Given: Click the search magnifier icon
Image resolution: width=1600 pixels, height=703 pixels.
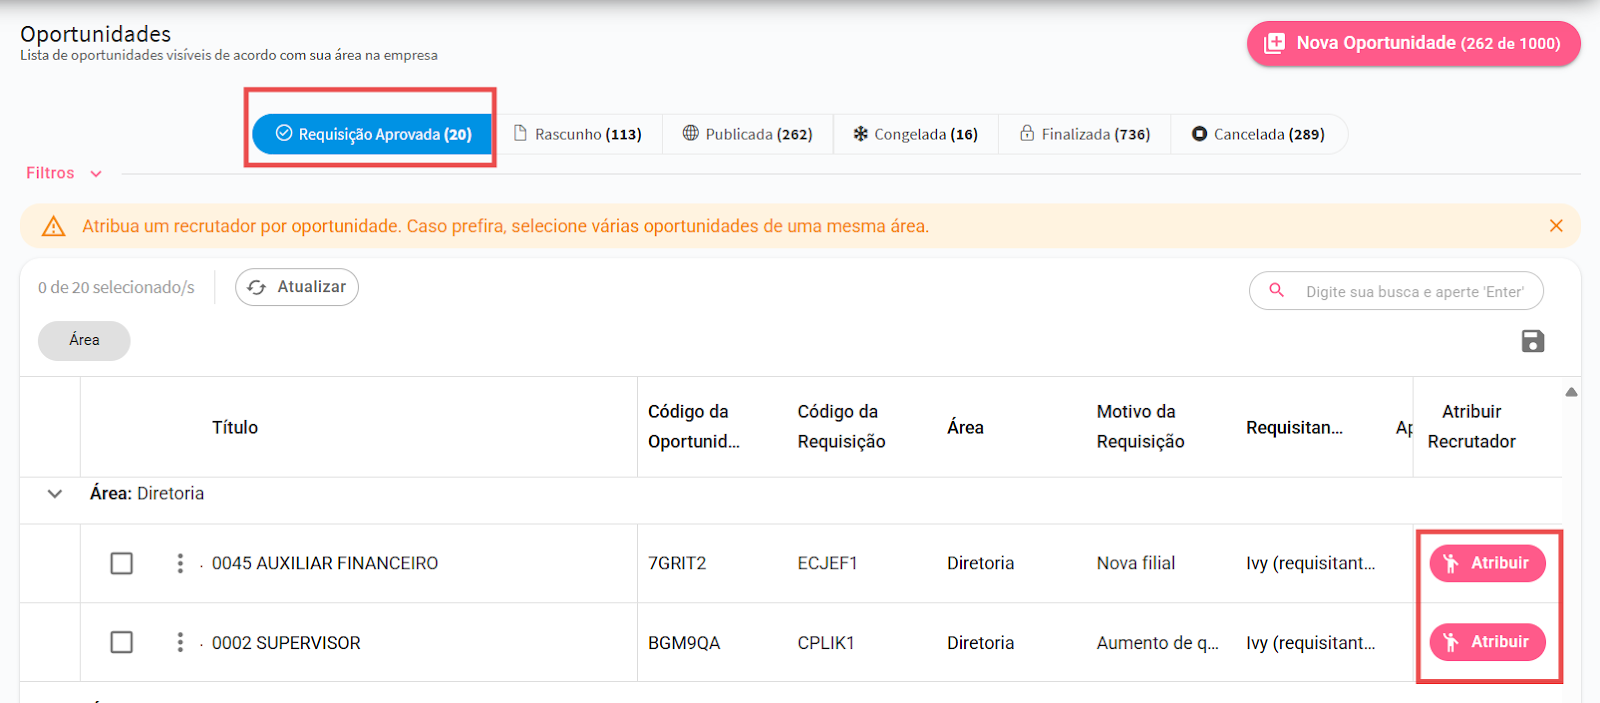Looking at the screenshot, I should point(1276,291).
